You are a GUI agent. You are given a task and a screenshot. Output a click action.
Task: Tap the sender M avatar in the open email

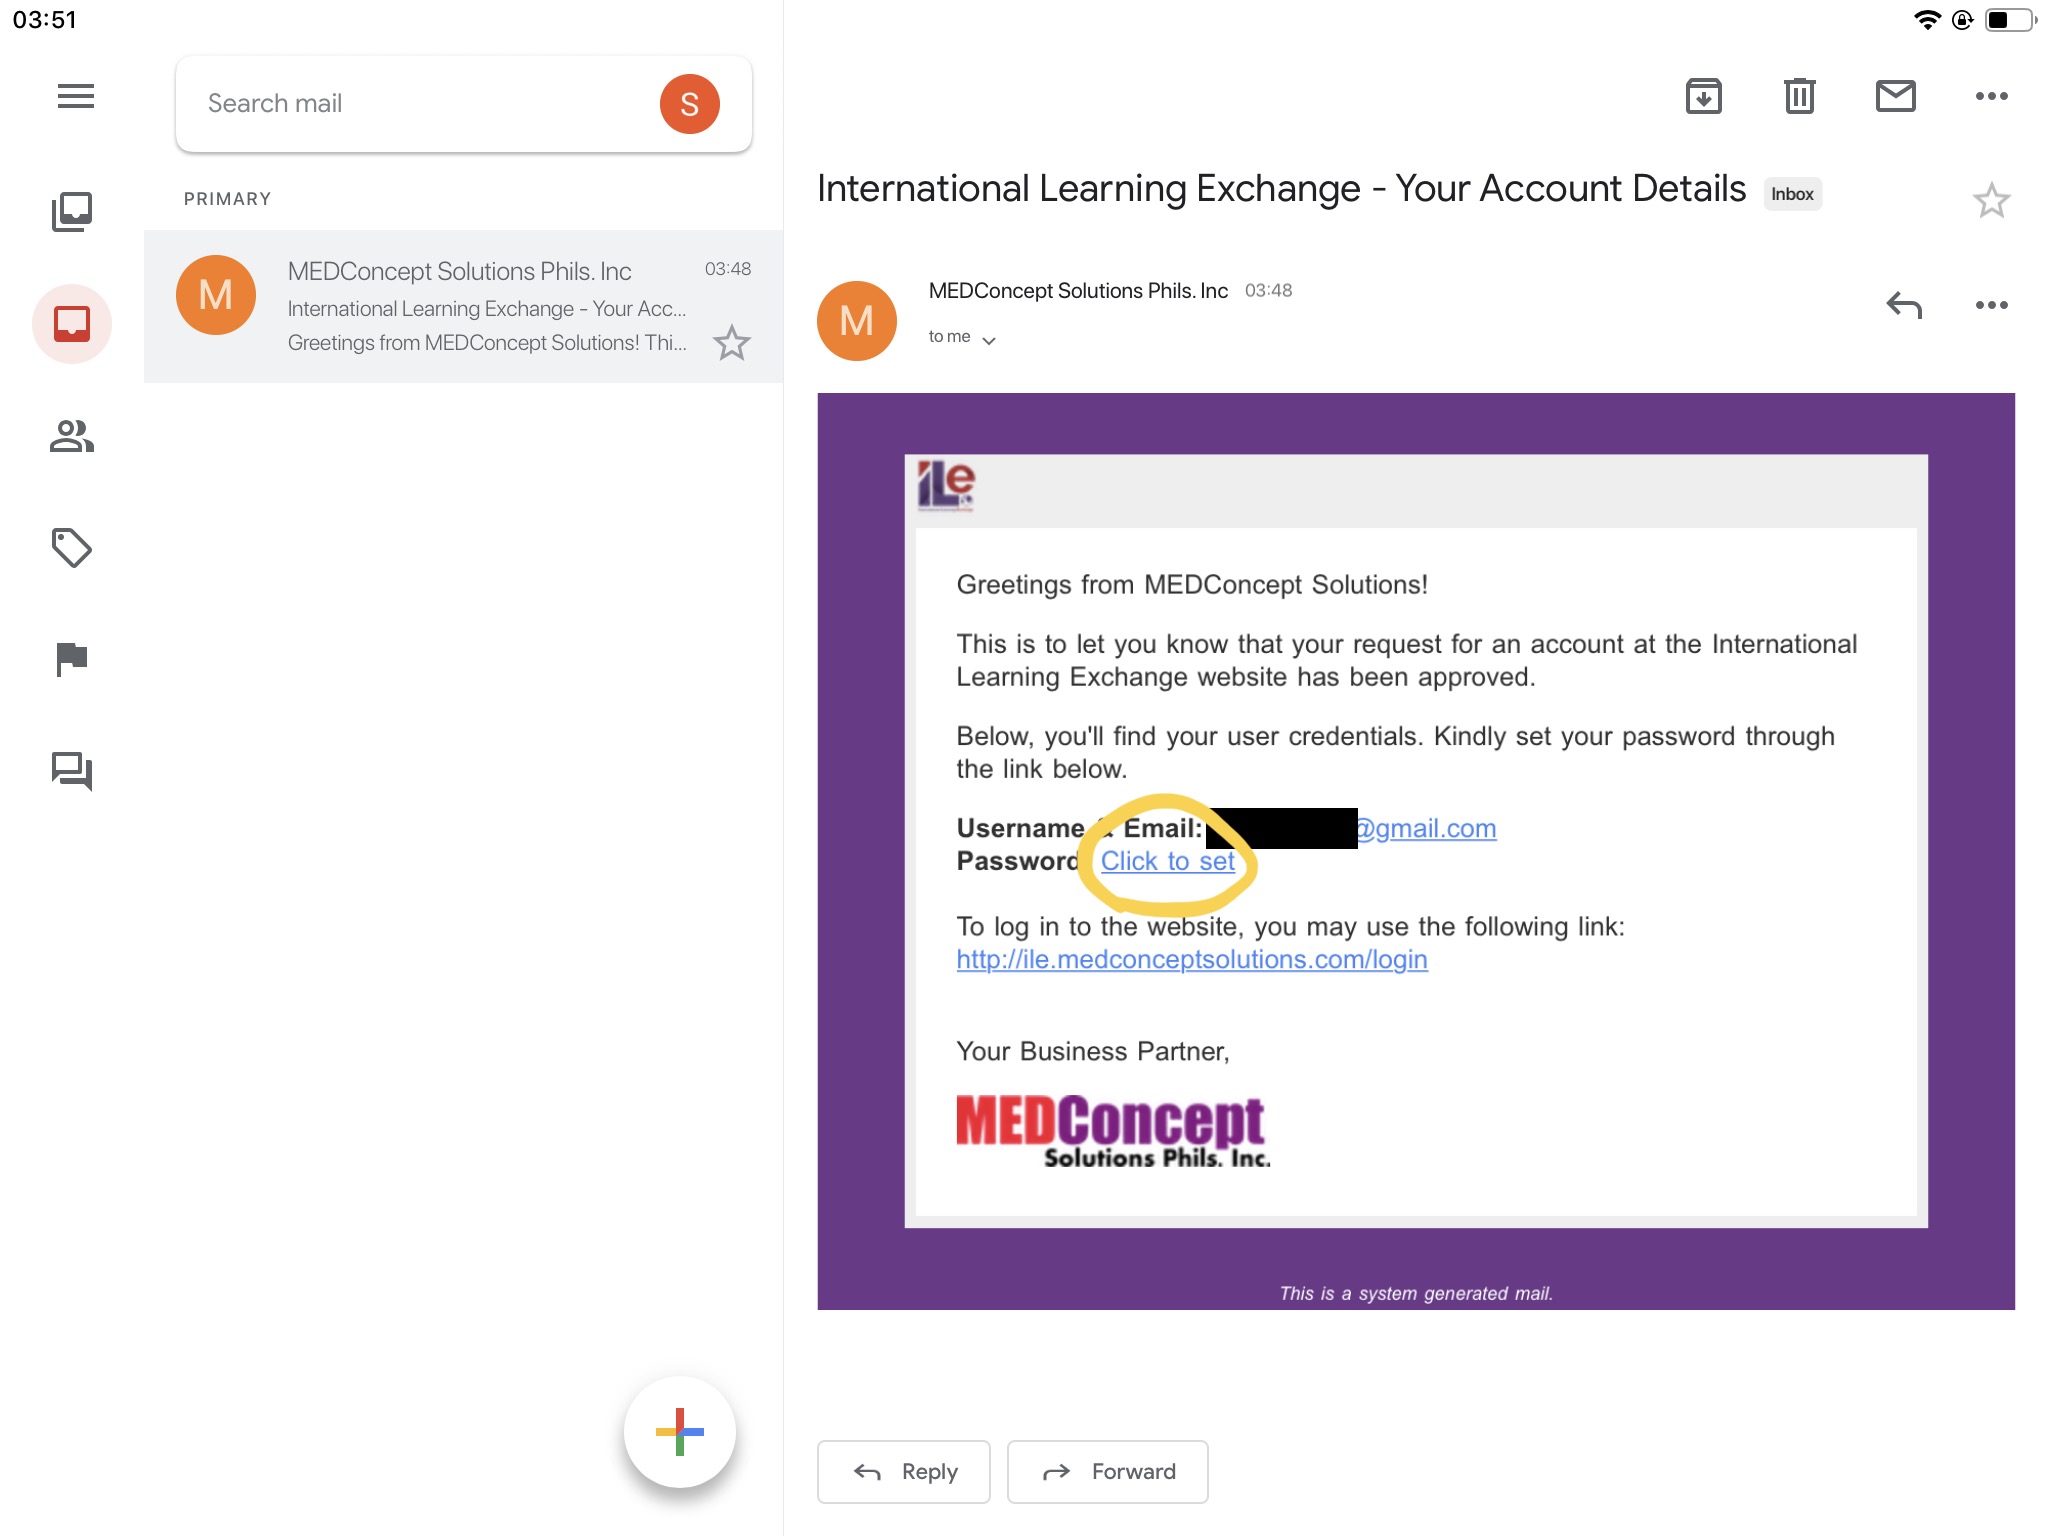click(x=857, y=321)
